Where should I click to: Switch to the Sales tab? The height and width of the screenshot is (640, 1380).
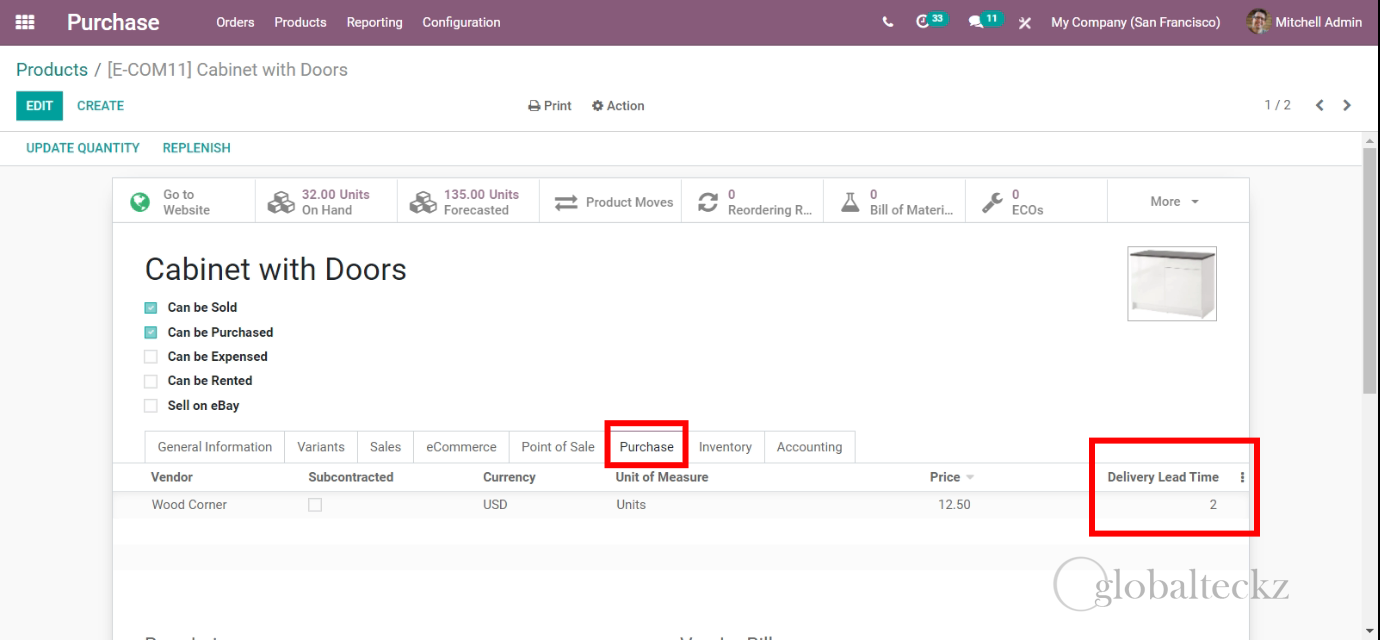(x=385, y=447)
